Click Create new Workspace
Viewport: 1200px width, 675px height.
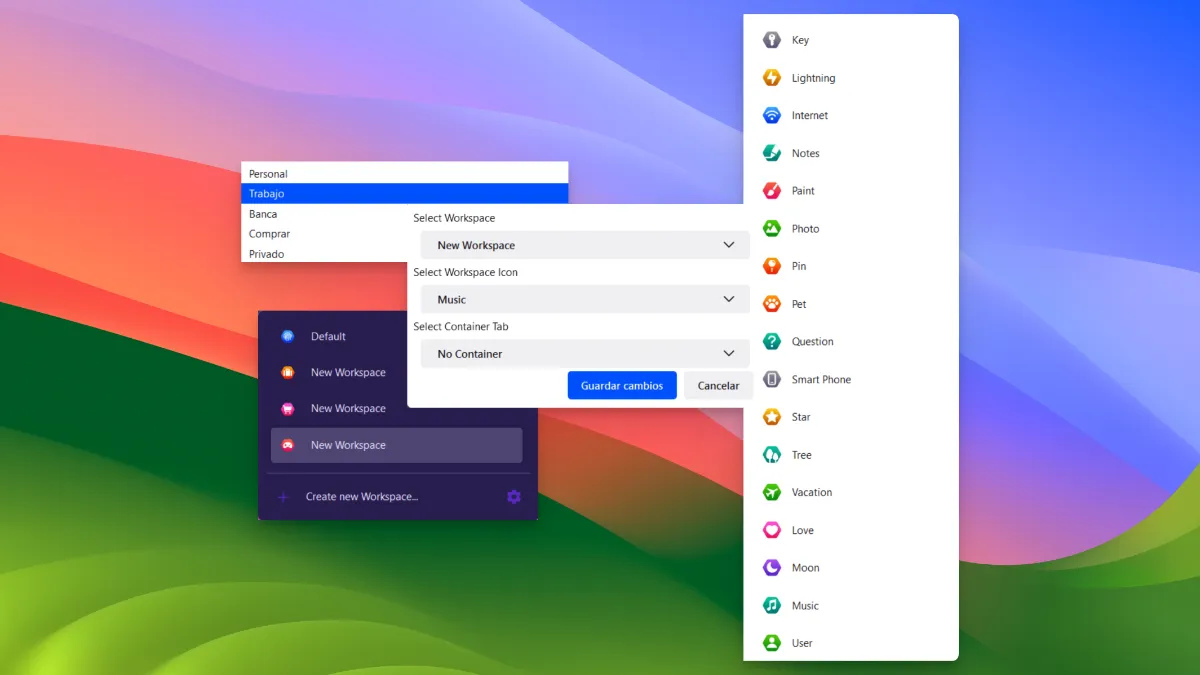click(x=361, y=497)
